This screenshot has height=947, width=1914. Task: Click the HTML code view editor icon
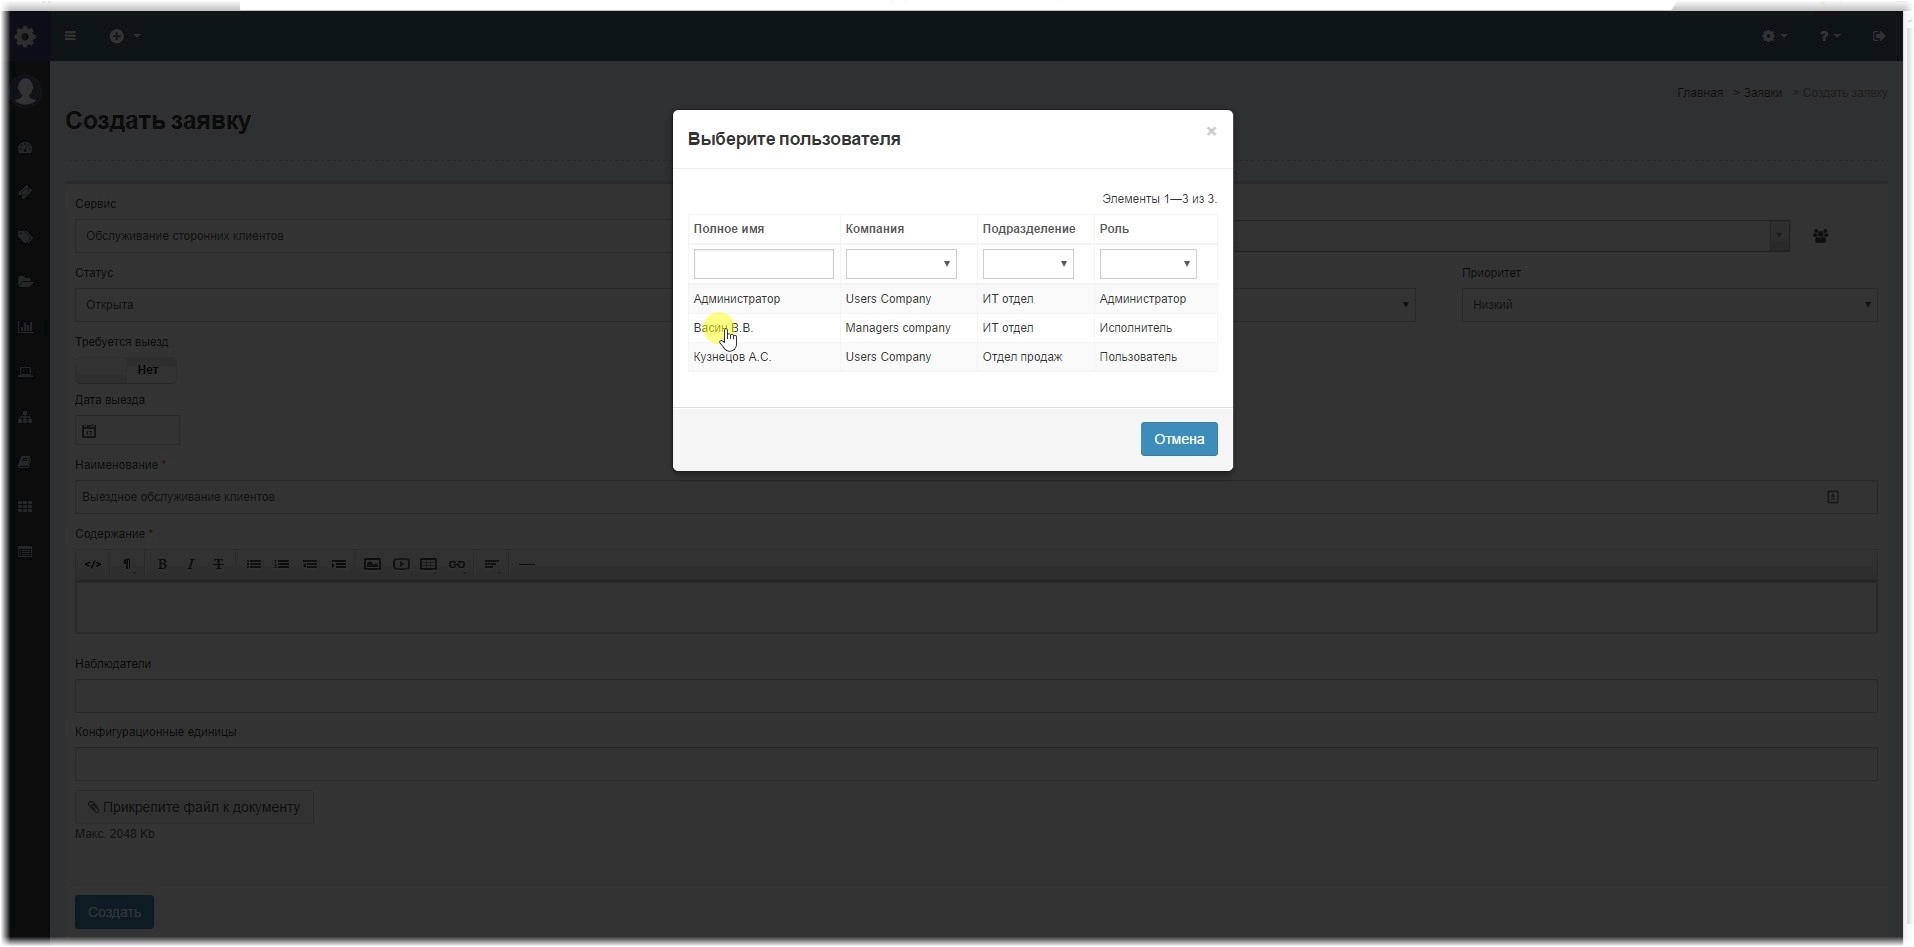pos(93,564)
